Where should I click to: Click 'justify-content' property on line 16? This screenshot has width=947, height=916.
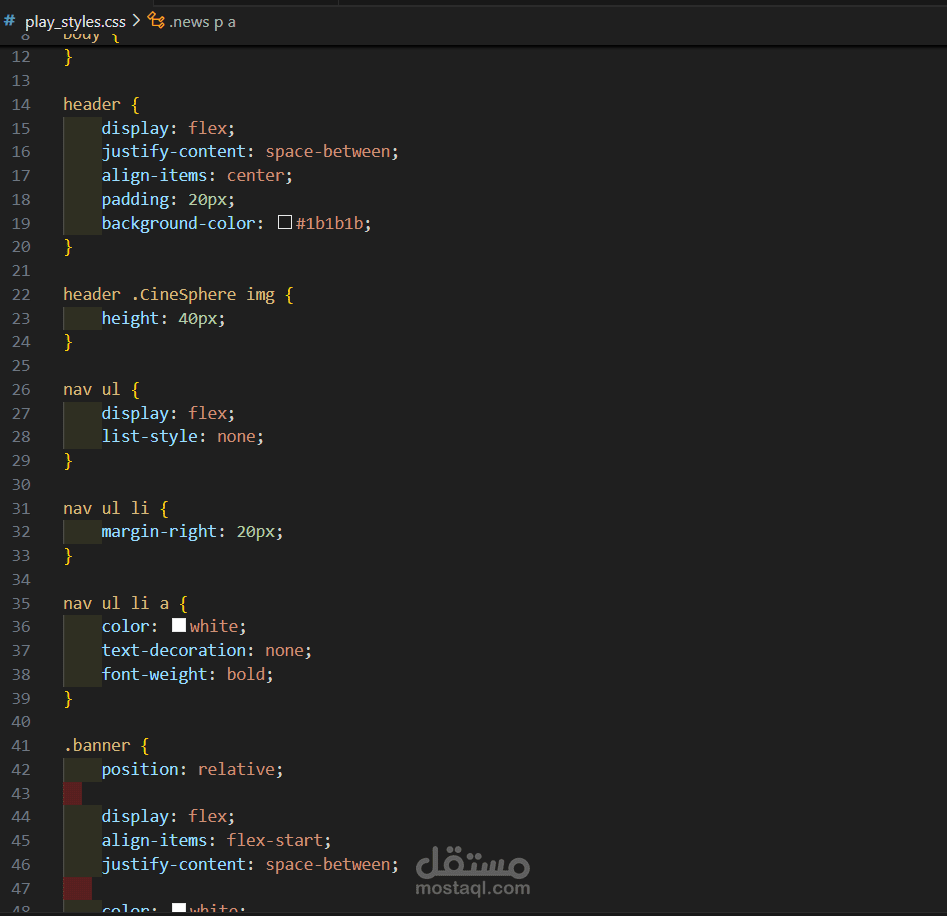(x=174, y=152)
